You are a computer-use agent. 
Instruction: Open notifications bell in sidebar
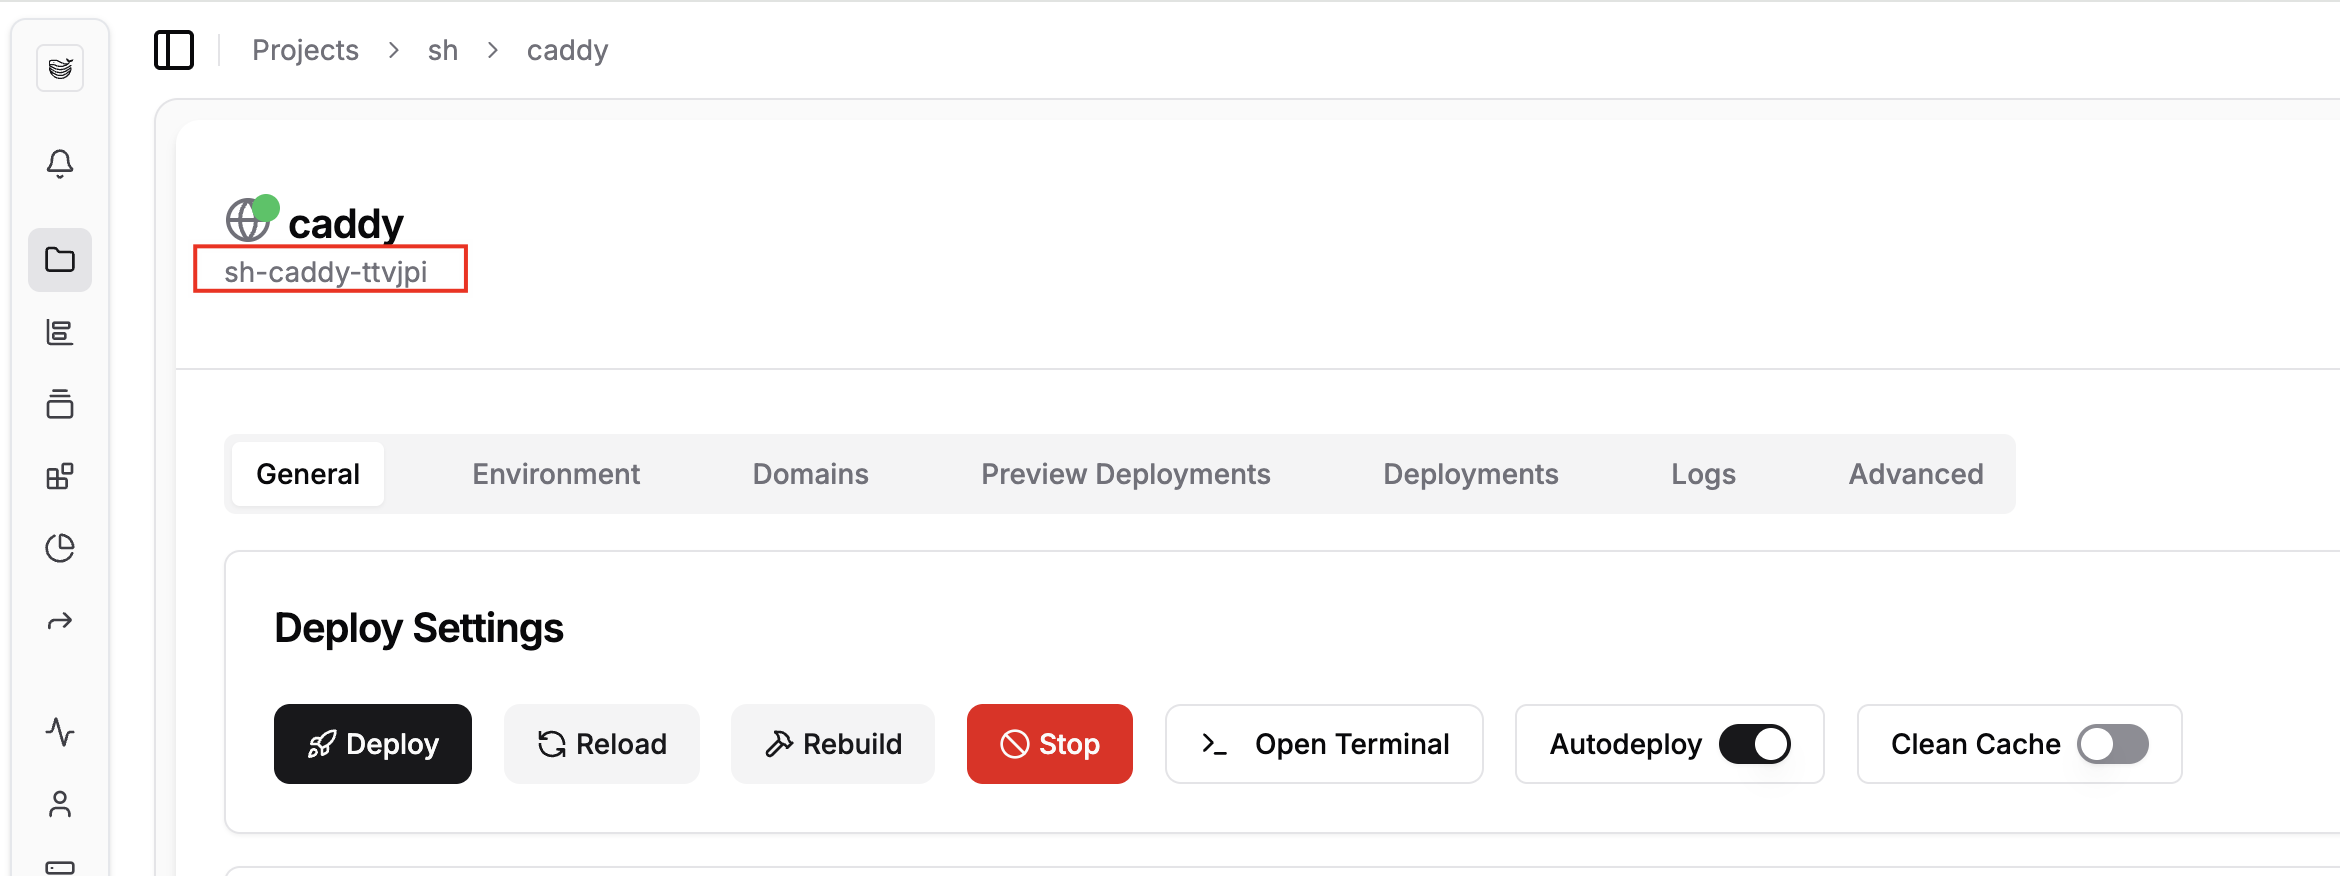pyautogui.click(x=60, y=164)
